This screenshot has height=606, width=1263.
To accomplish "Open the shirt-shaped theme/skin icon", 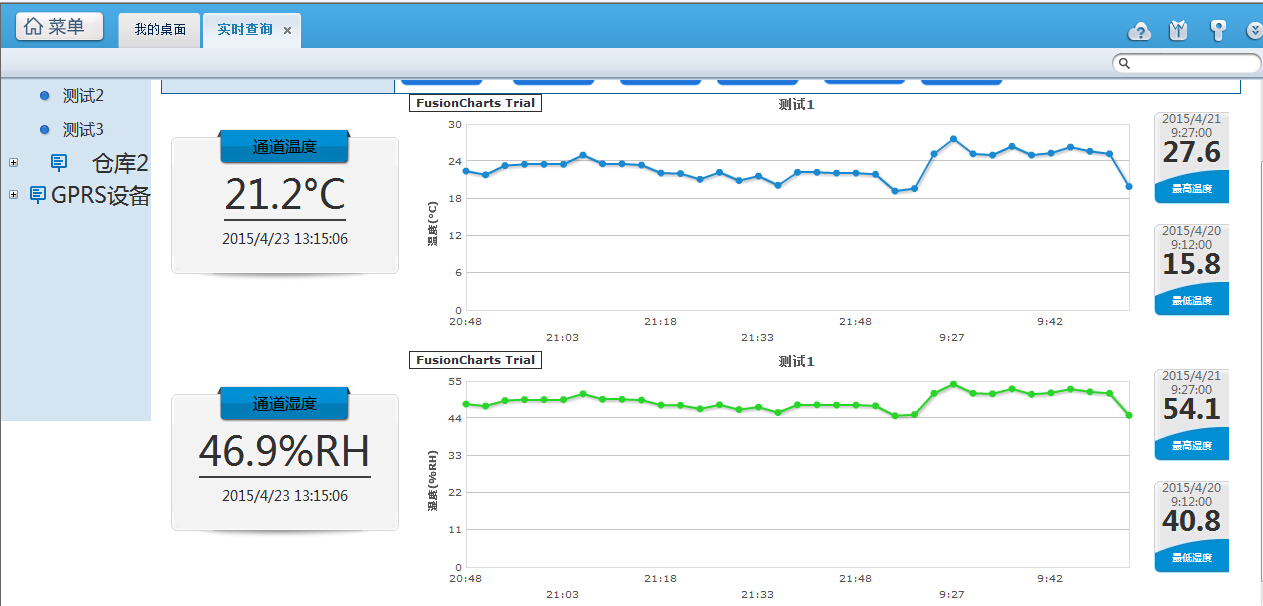I will point(1178,31).
